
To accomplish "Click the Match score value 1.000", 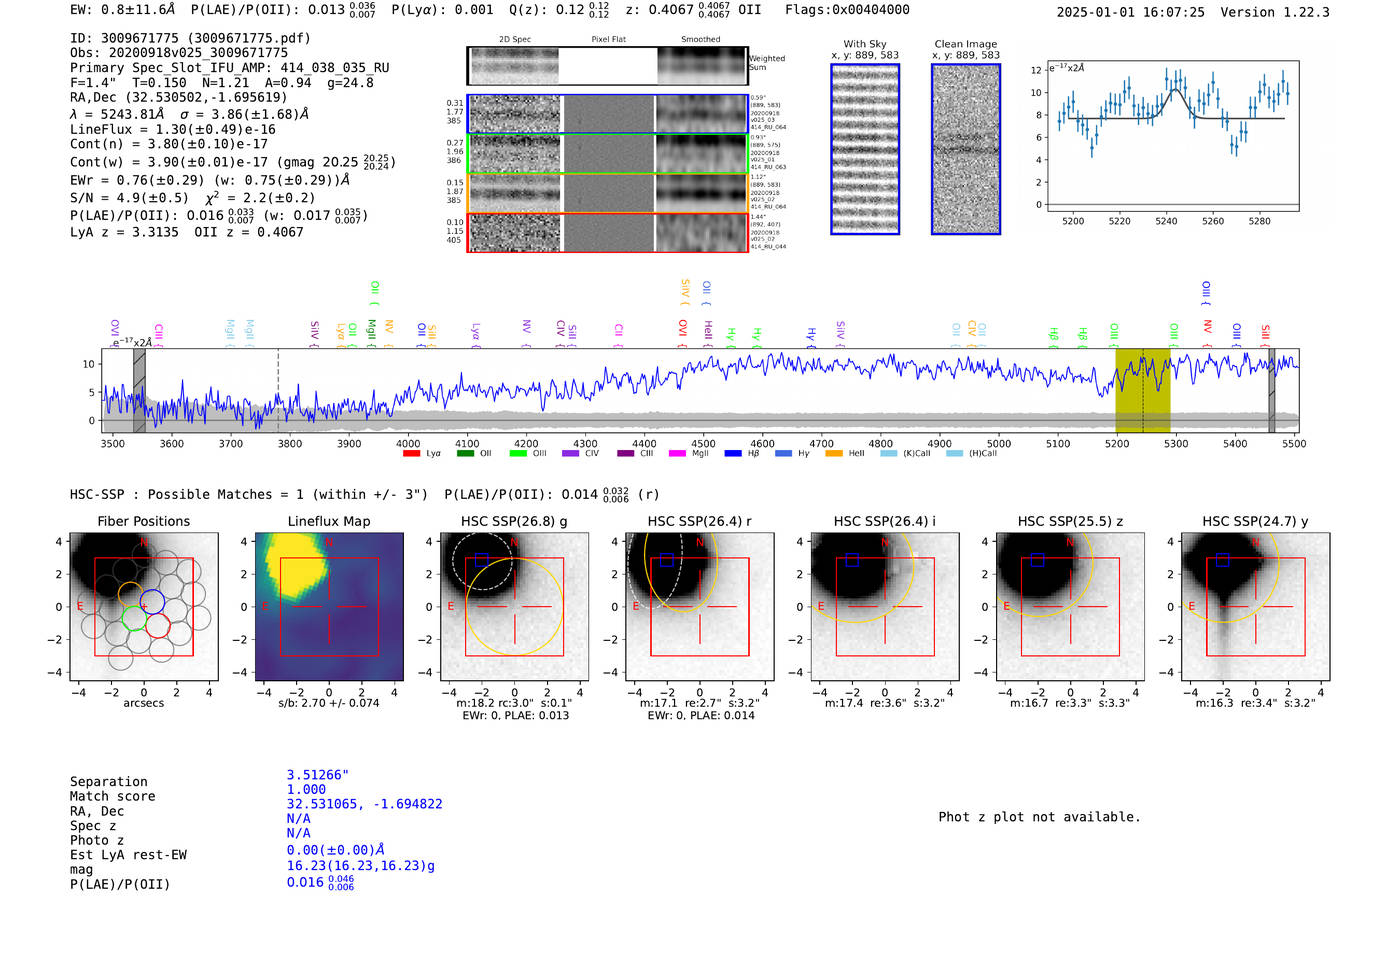I will 306,789.
